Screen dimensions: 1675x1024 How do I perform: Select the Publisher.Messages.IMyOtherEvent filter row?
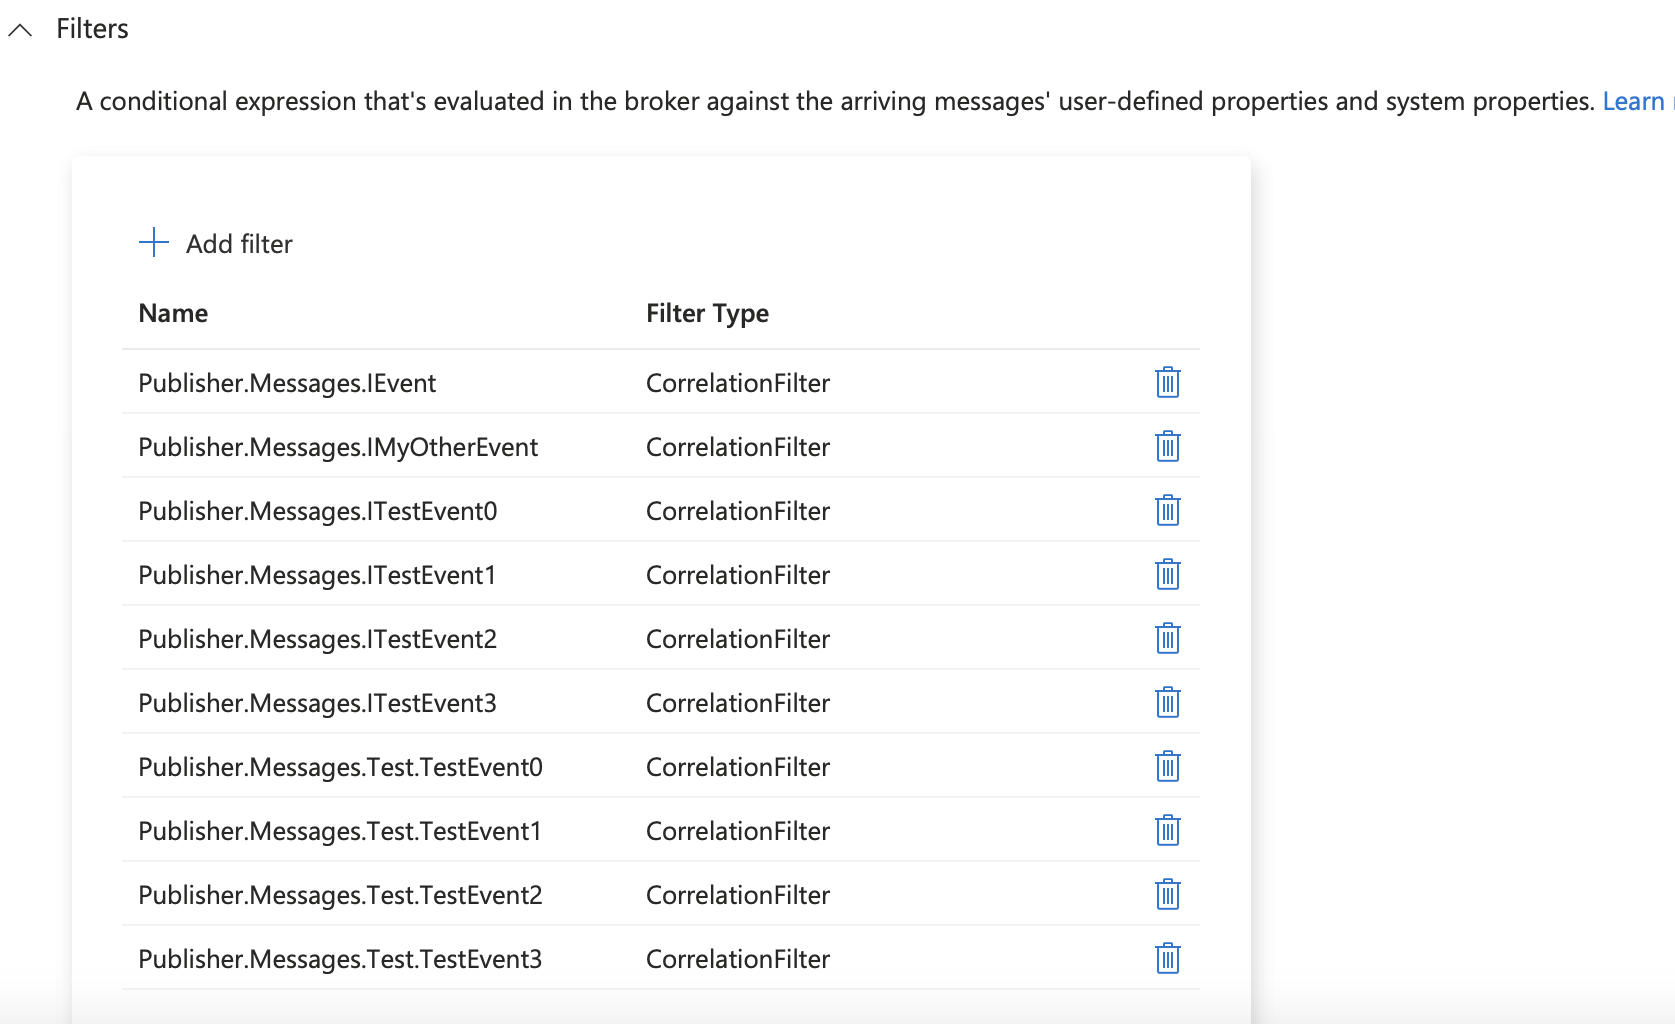(x=338, y=447)
